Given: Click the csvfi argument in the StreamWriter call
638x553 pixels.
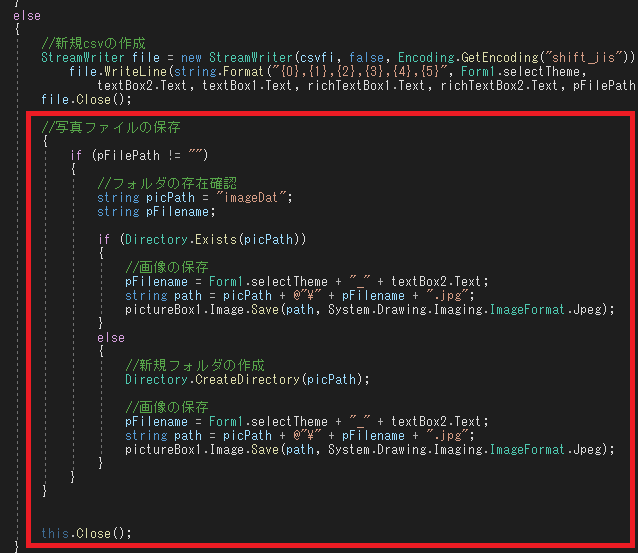Looking at the screenshot, I should (x=317, y=57).
